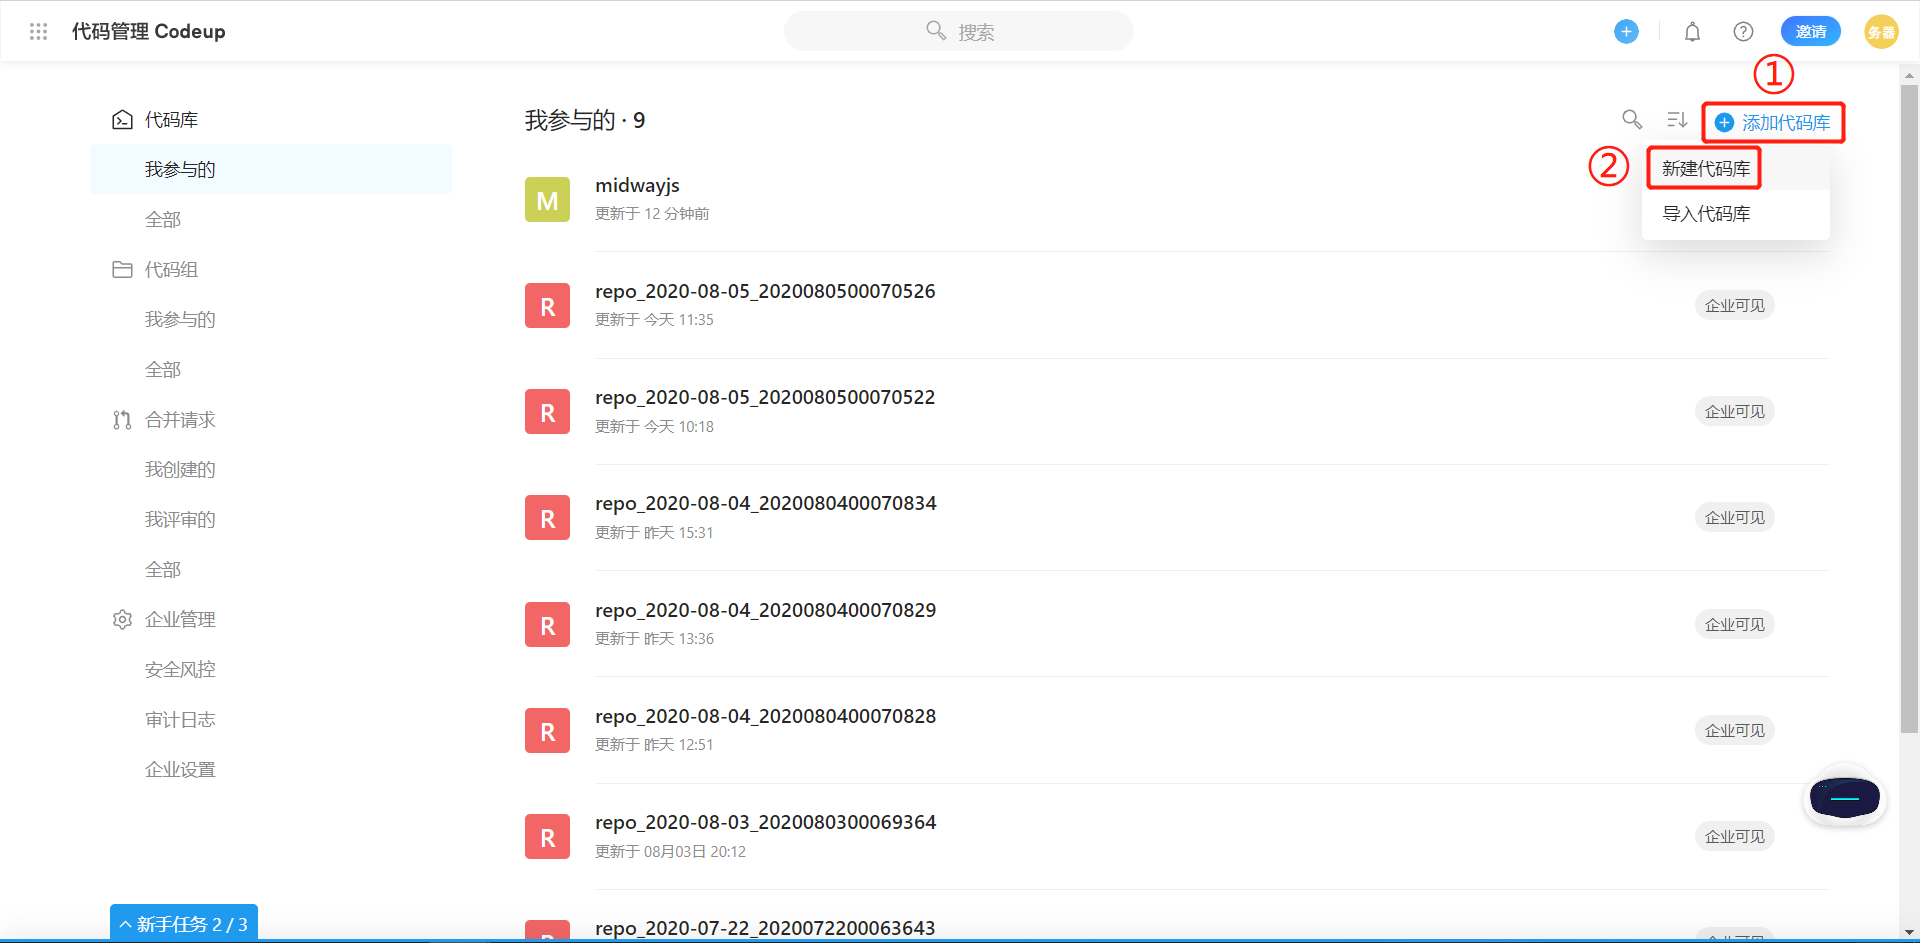1920x943 pixels.
Task: Click the midwayjs green M avatar
Action: (x=547, y=200)
